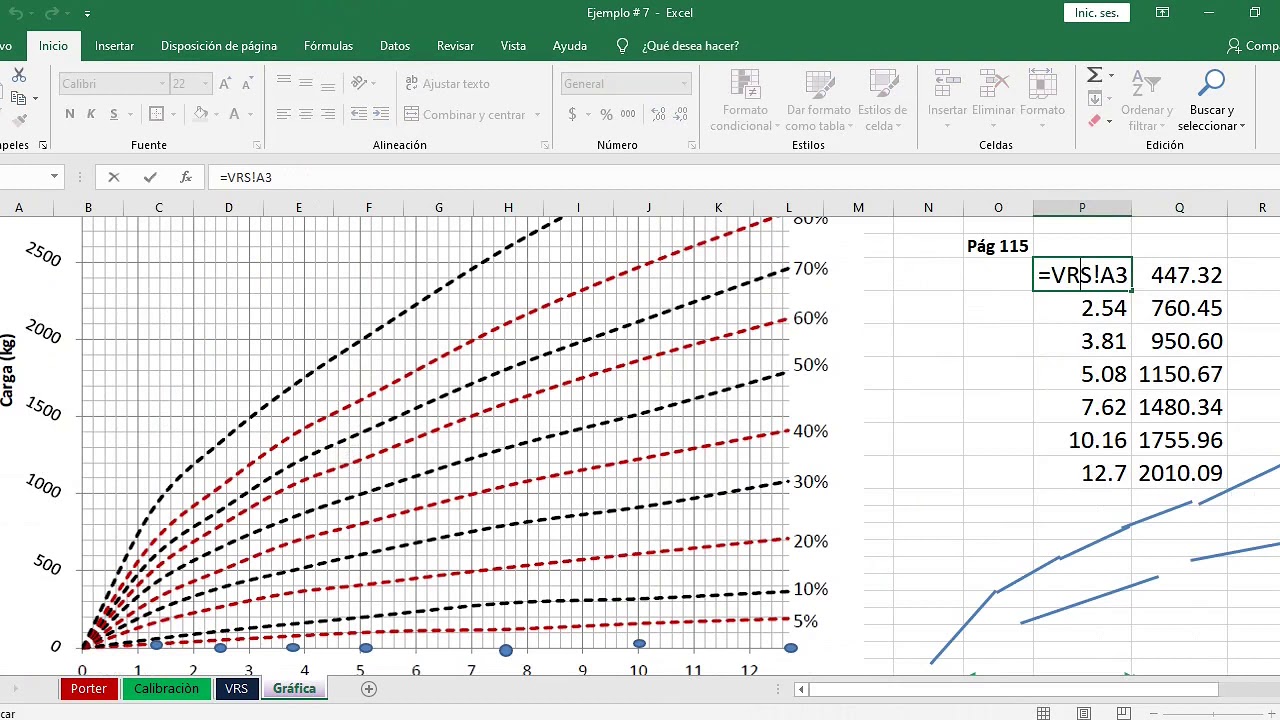Open the Fórmulas ribbon tab
The image size is (1280, 720).
tap(328, 46)
